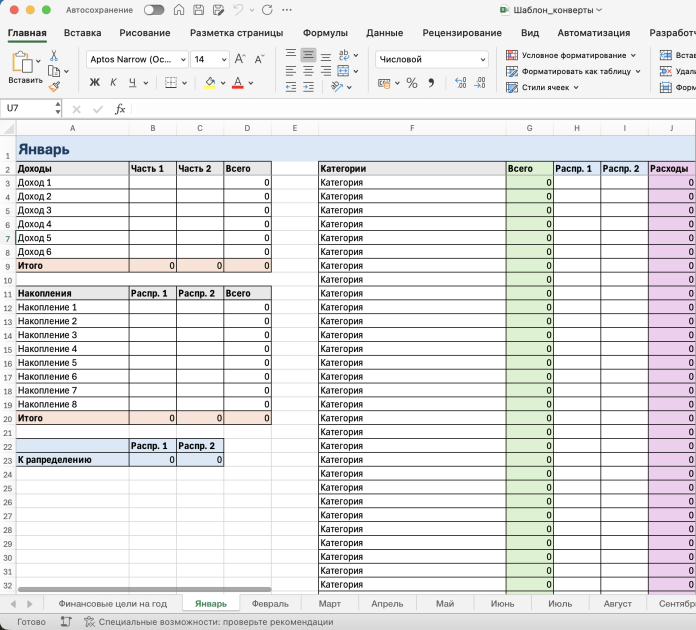Increase indent icon
Image resolution: width=696 pixels, height=630 pixels.
tap(308, 87)
